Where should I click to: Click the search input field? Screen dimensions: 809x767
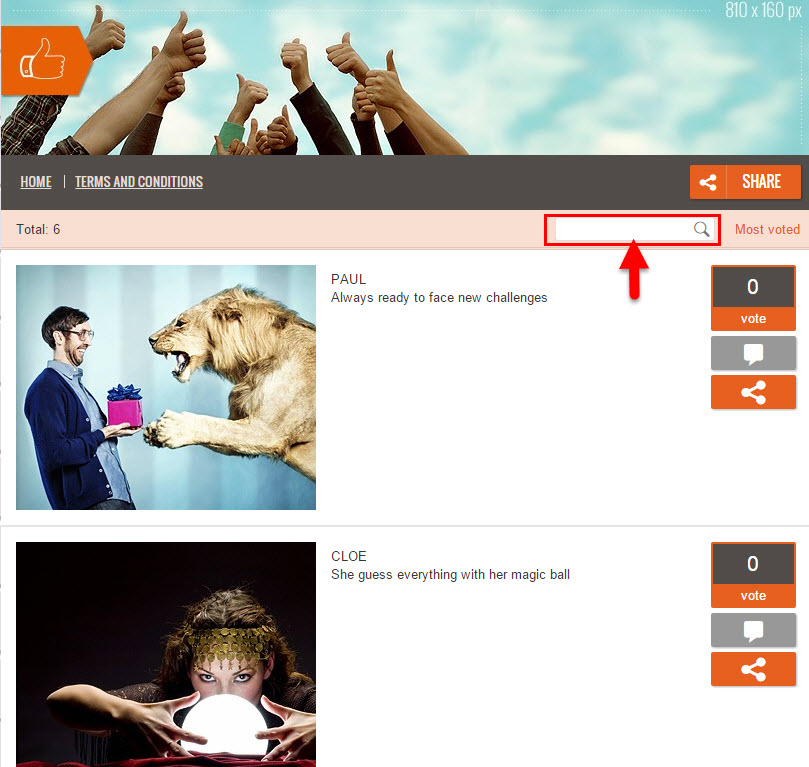634,230
